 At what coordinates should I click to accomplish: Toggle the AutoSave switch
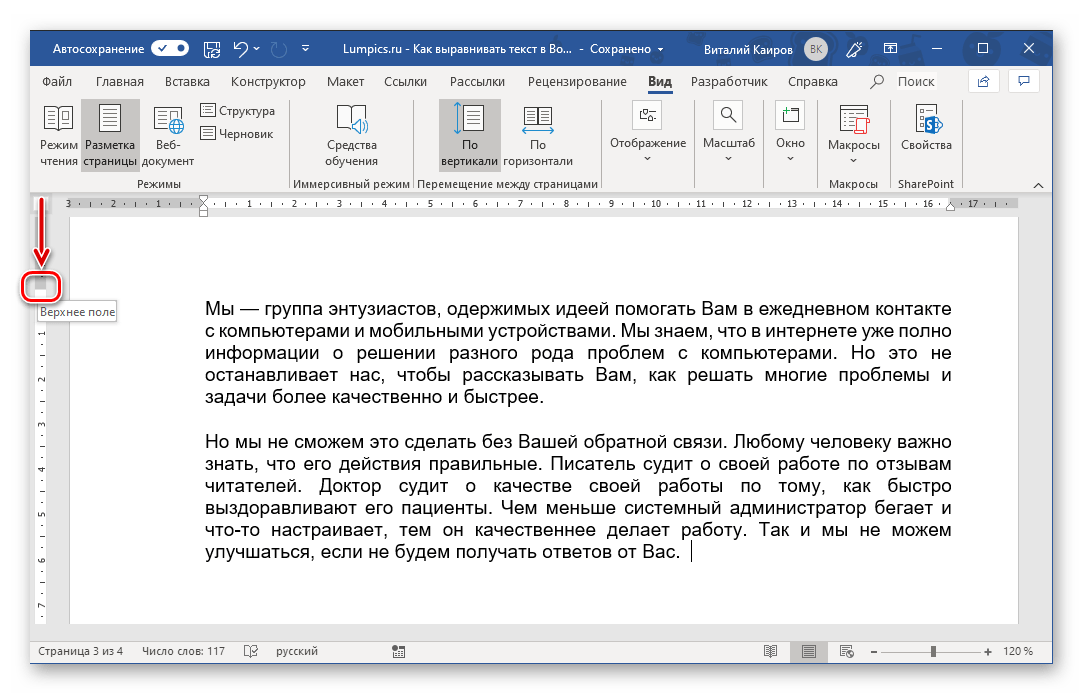coord(170,48)
